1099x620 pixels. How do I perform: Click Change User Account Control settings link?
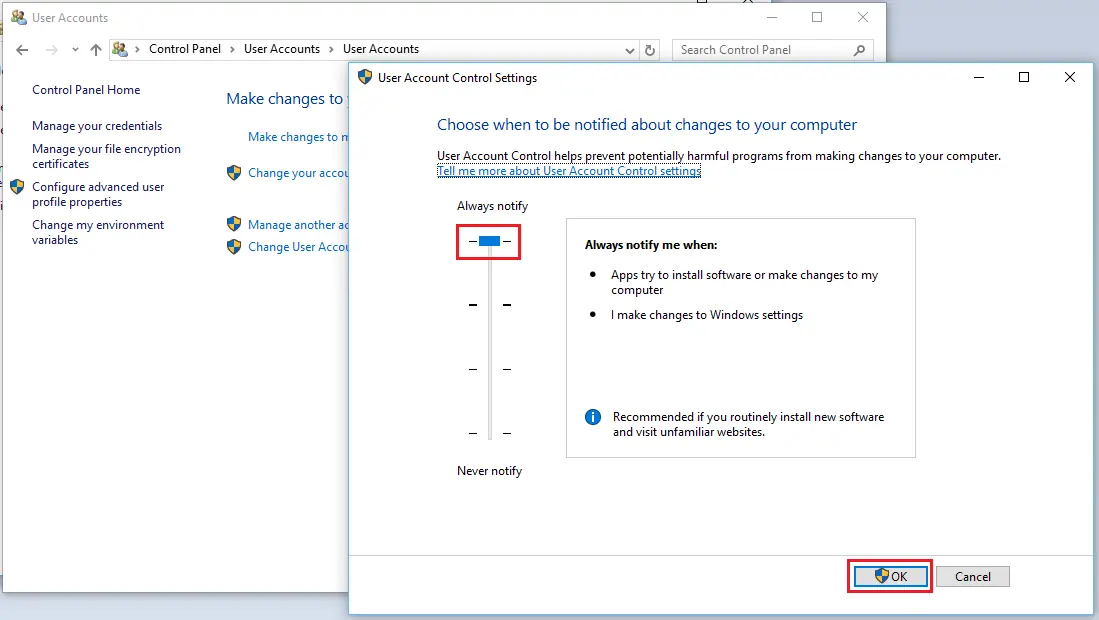click(298, 247)
